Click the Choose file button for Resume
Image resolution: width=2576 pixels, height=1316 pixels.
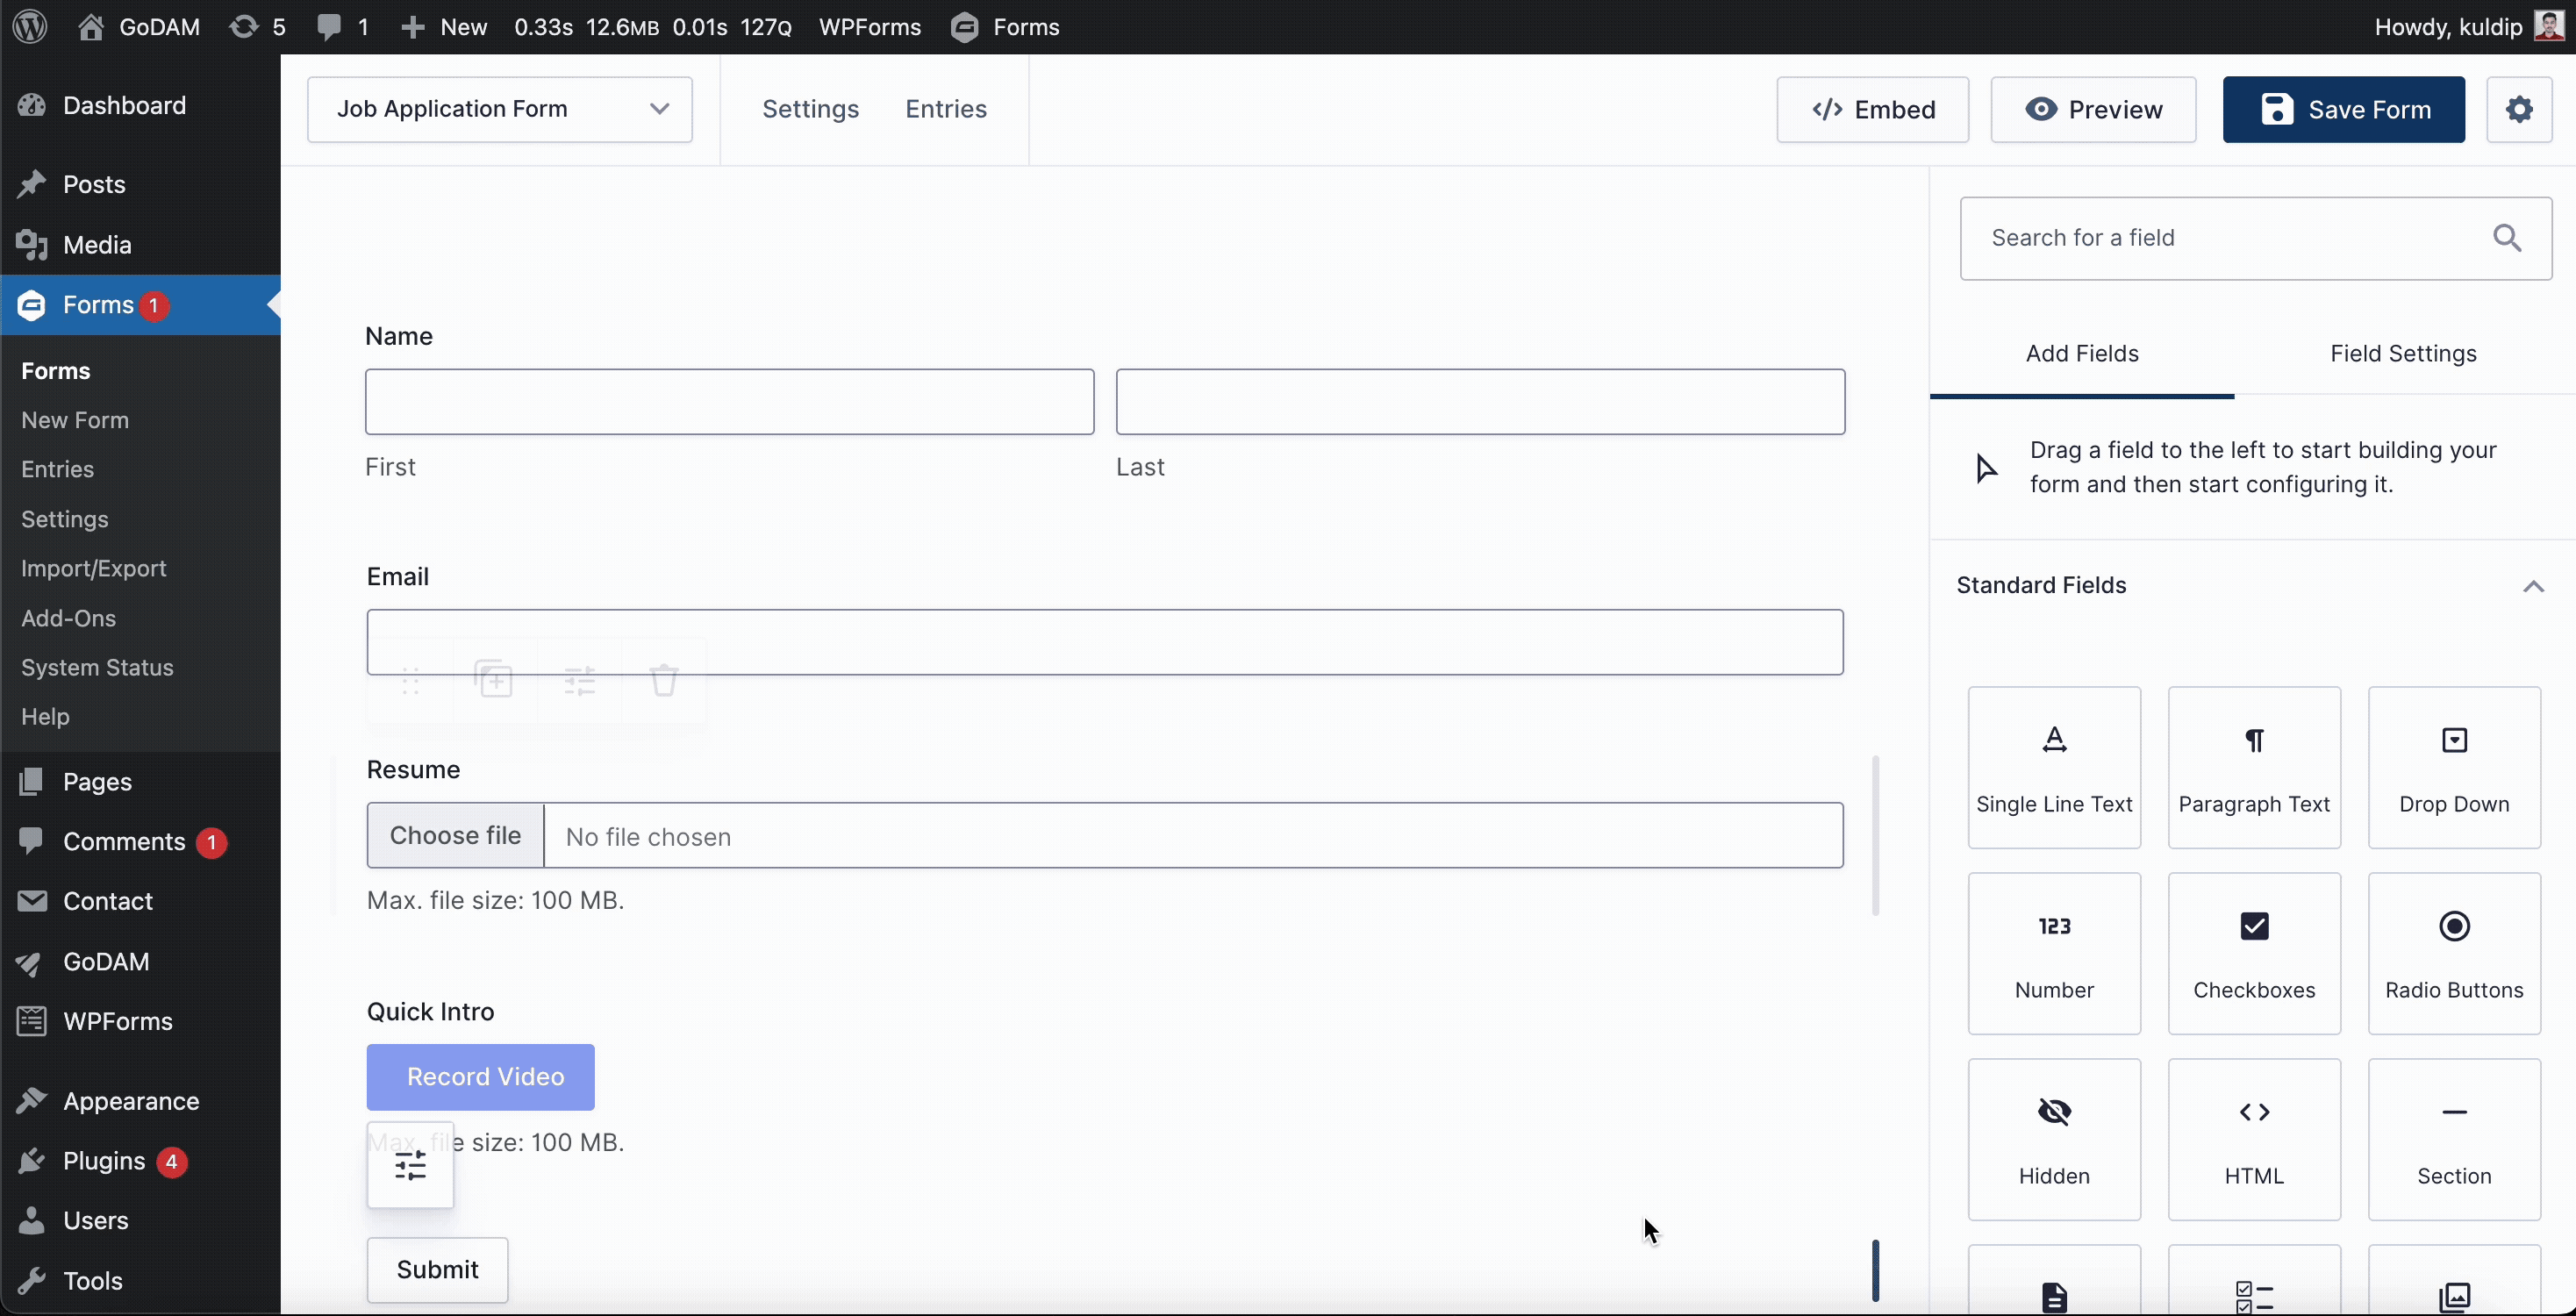click(x=455, y=835)
